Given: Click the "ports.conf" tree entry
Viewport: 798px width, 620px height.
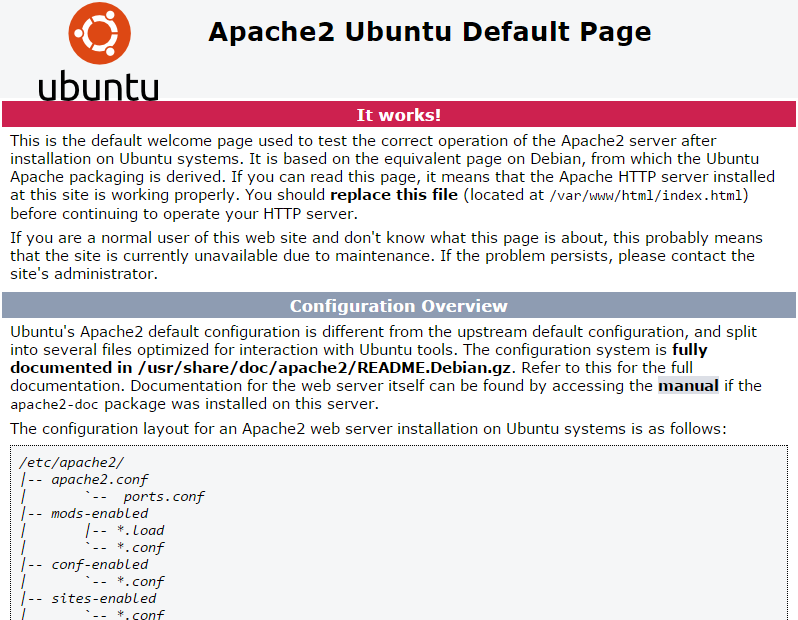Looking at the screenshot, I should [163, 496].
